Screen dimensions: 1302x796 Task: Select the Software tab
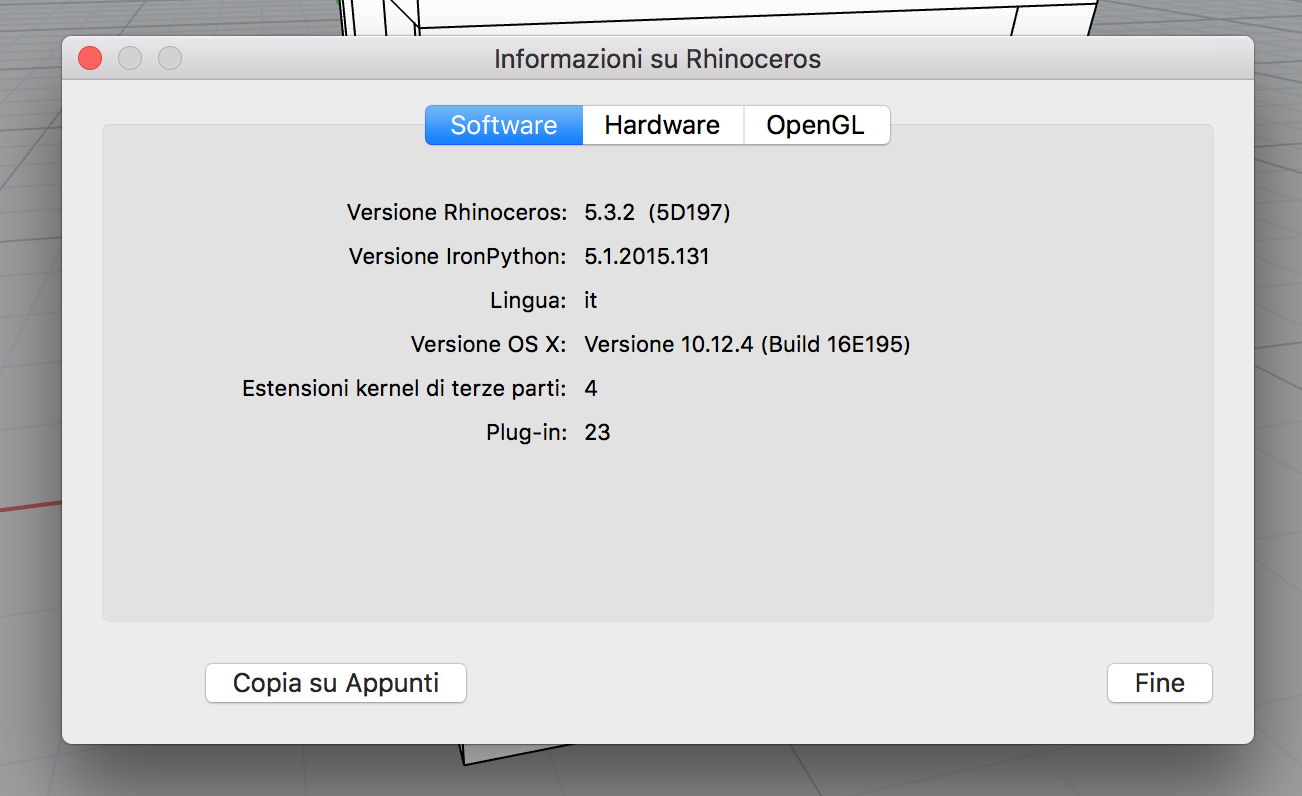pyautogui.click(x=504, y=125)
